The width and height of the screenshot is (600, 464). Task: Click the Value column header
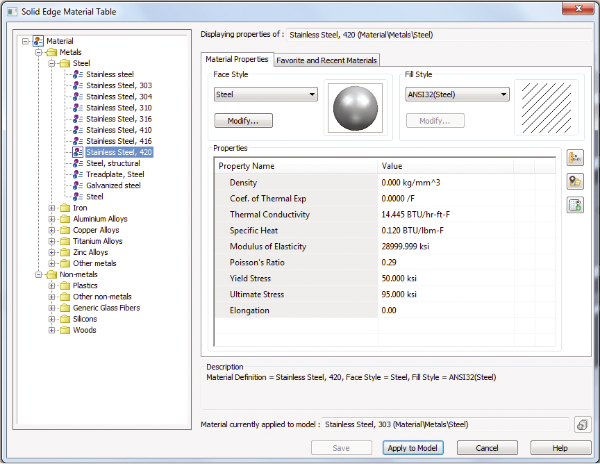point(445,166)
